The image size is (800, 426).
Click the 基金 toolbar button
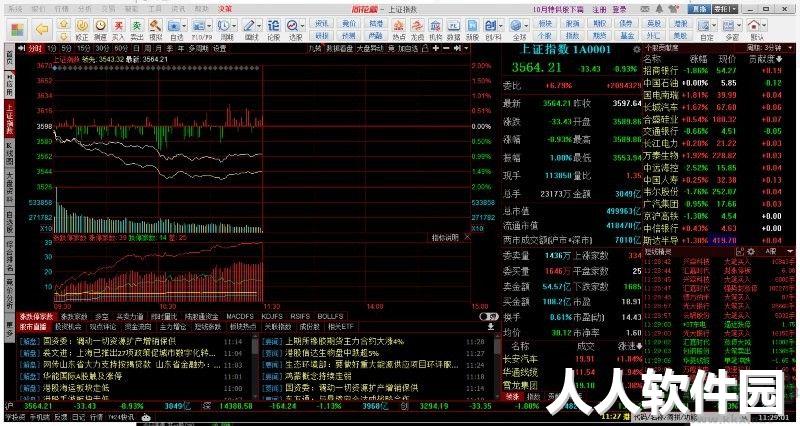coord(627,36)
